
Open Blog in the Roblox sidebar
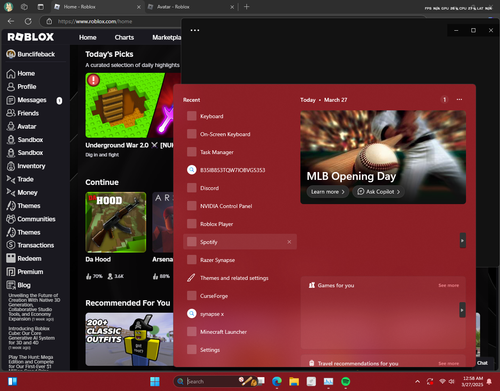(x=18, y=285)
